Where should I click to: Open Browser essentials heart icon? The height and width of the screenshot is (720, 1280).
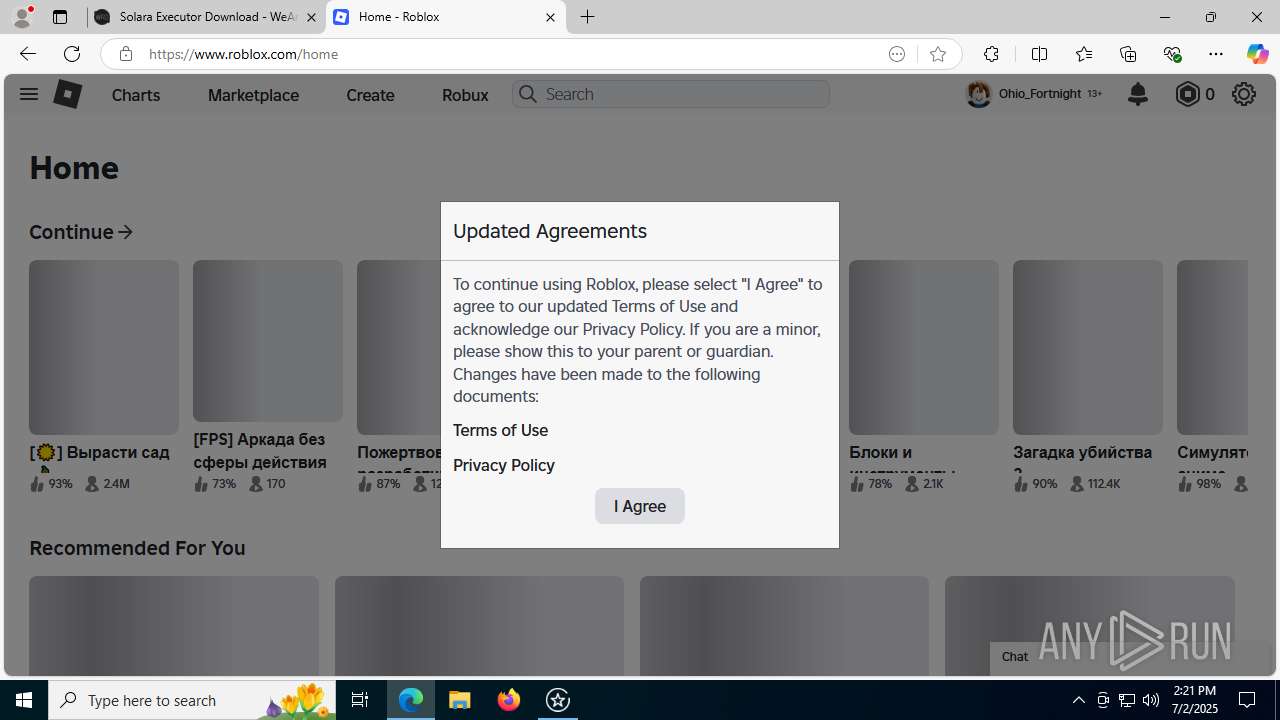pyautogui.click(x=1172, y=54)
